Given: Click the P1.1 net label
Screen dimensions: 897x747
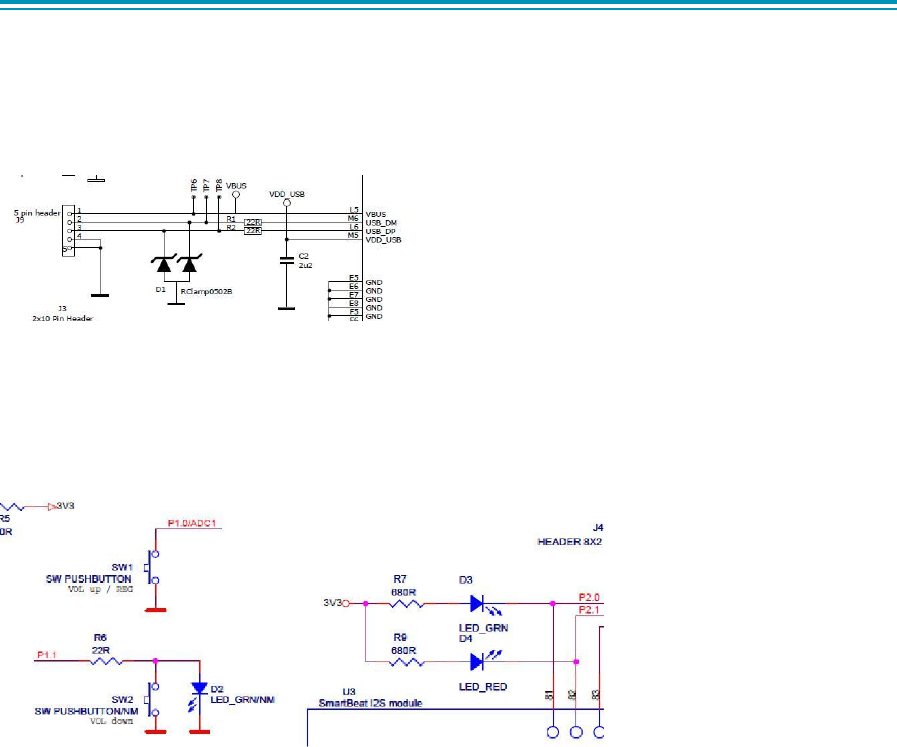Looking at the screenshot, I should tap(47, 655).
